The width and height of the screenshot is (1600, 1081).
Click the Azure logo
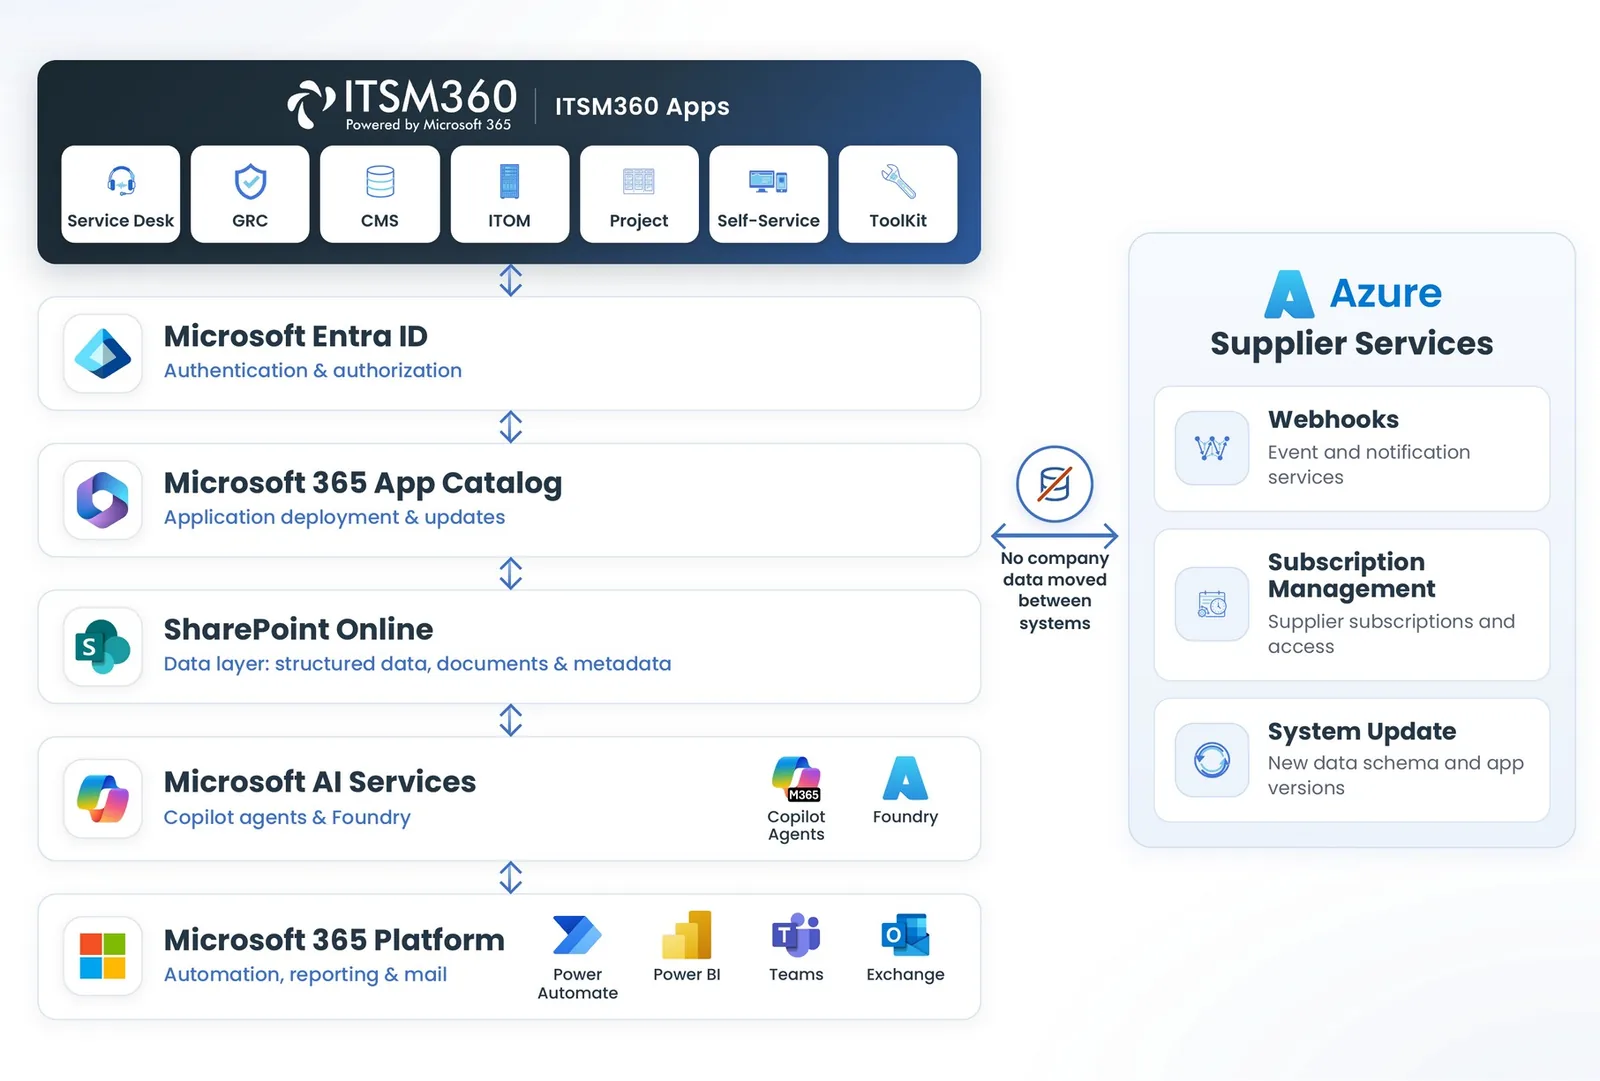coord(1289,294)
